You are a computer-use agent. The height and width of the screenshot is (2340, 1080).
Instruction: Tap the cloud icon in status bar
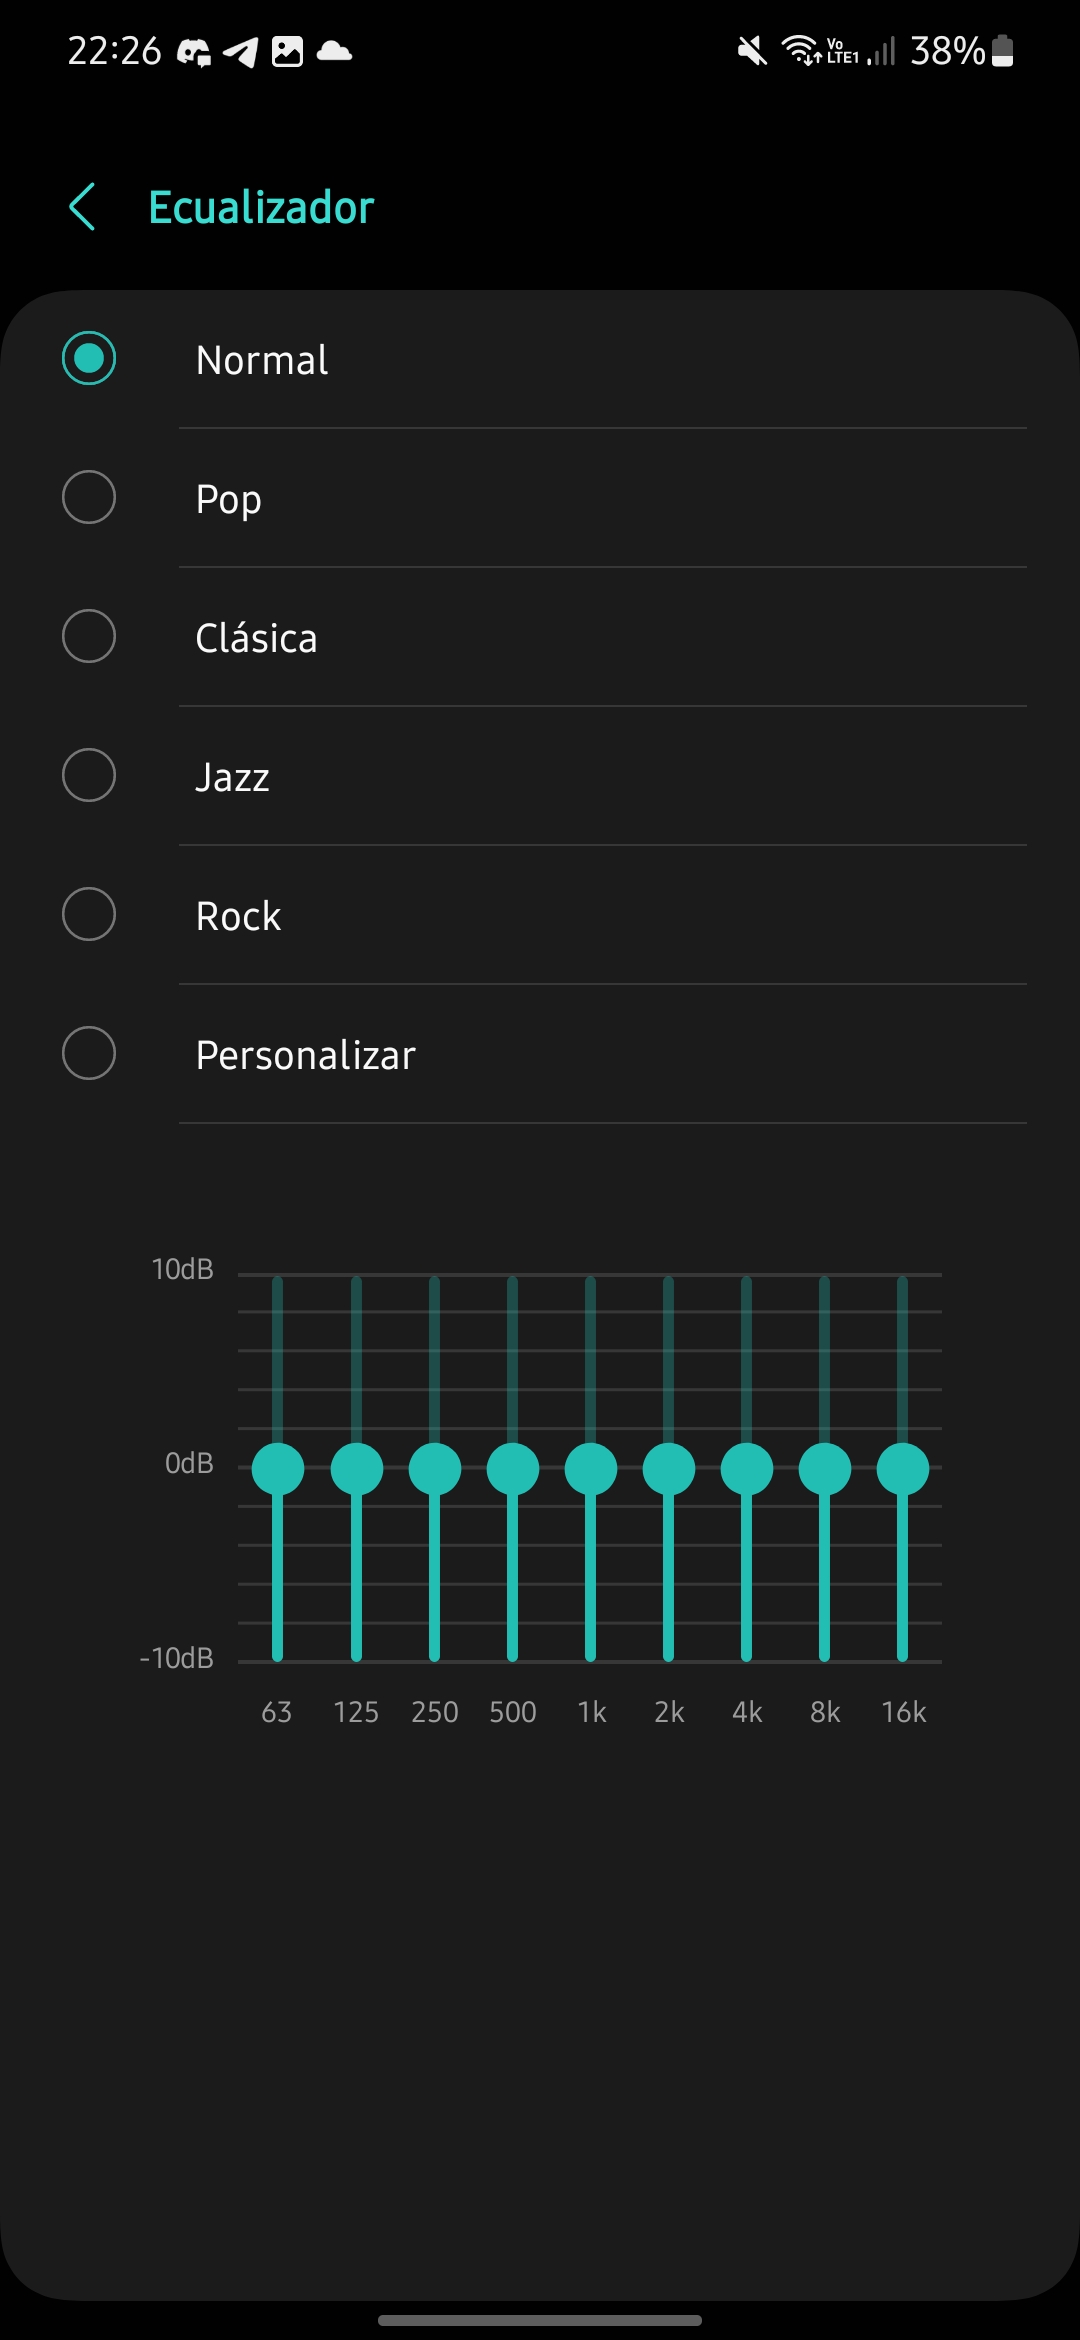pos(334,51)
